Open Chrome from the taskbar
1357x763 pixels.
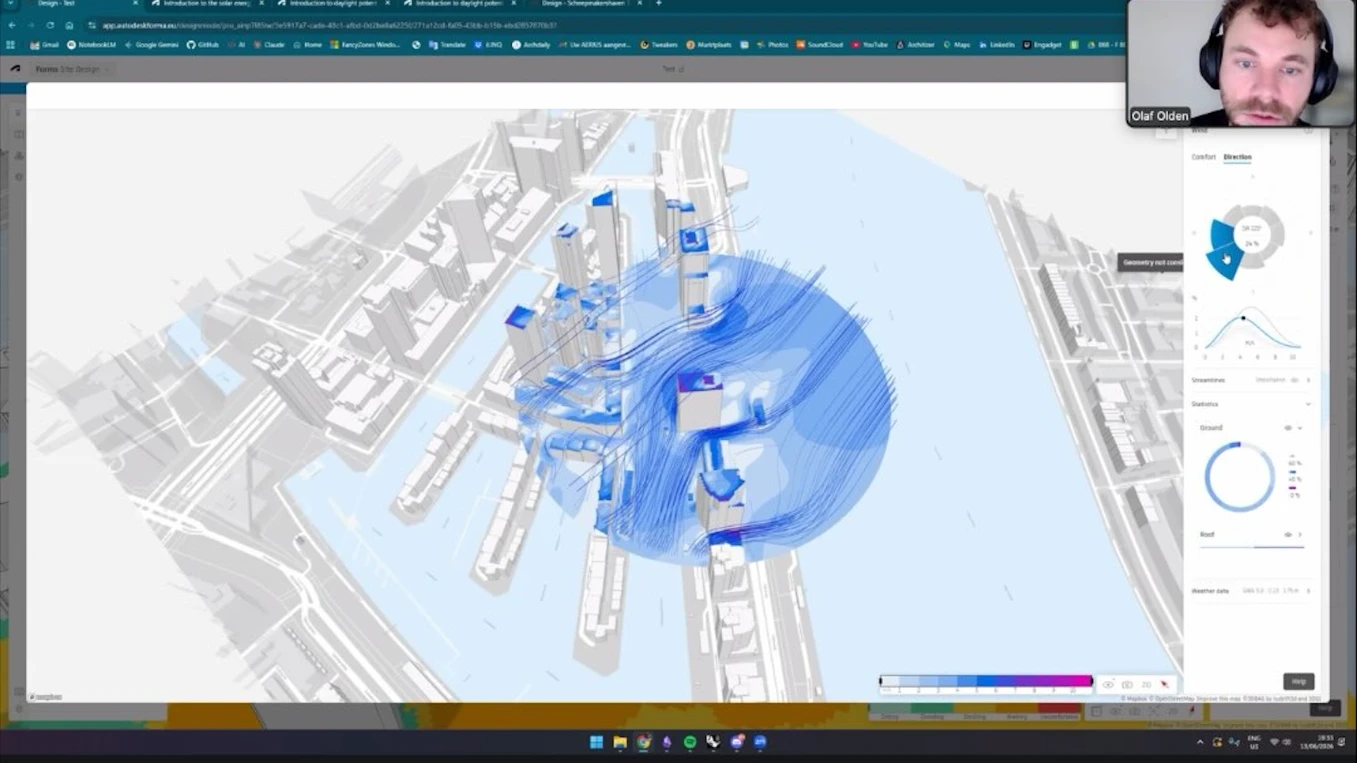click(643, 742)
